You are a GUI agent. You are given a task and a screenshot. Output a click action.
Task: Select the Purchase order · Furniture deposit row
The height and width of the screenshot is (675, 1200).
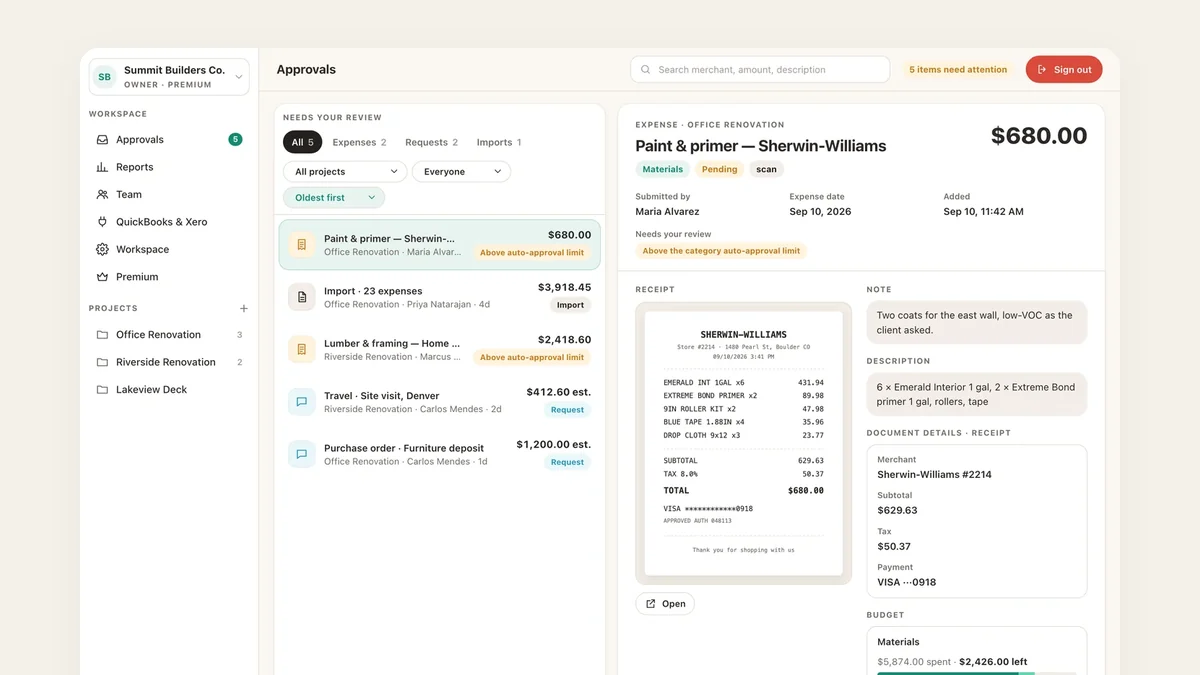440,454
